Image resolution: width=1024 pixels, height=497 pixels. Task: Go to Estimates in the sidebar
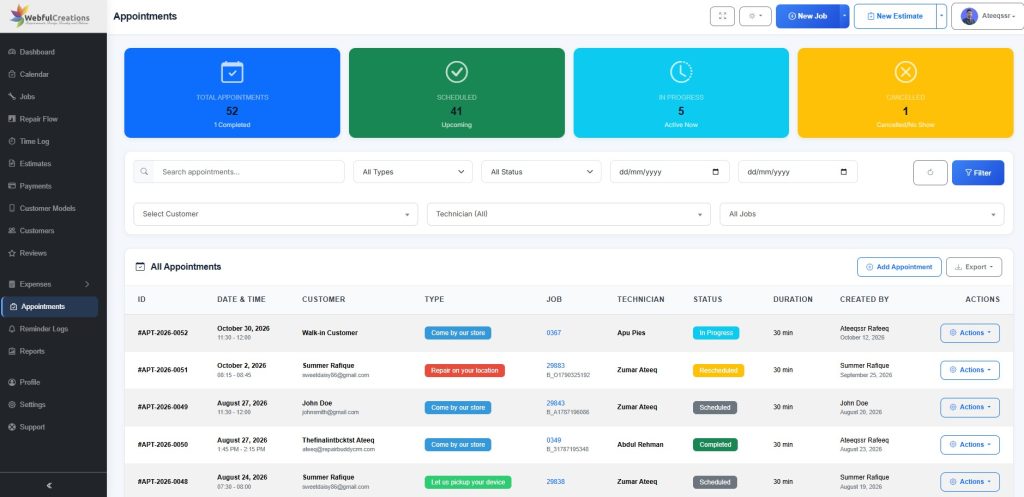click(x=35, y=164)
